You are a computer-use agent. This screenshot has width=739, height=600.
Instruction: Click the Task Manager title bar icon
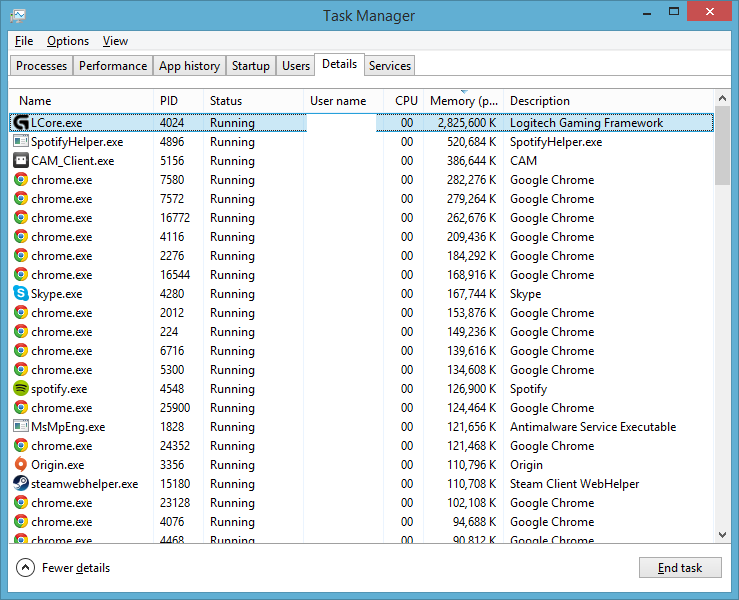pyautogui.click(x=17, y=15)
